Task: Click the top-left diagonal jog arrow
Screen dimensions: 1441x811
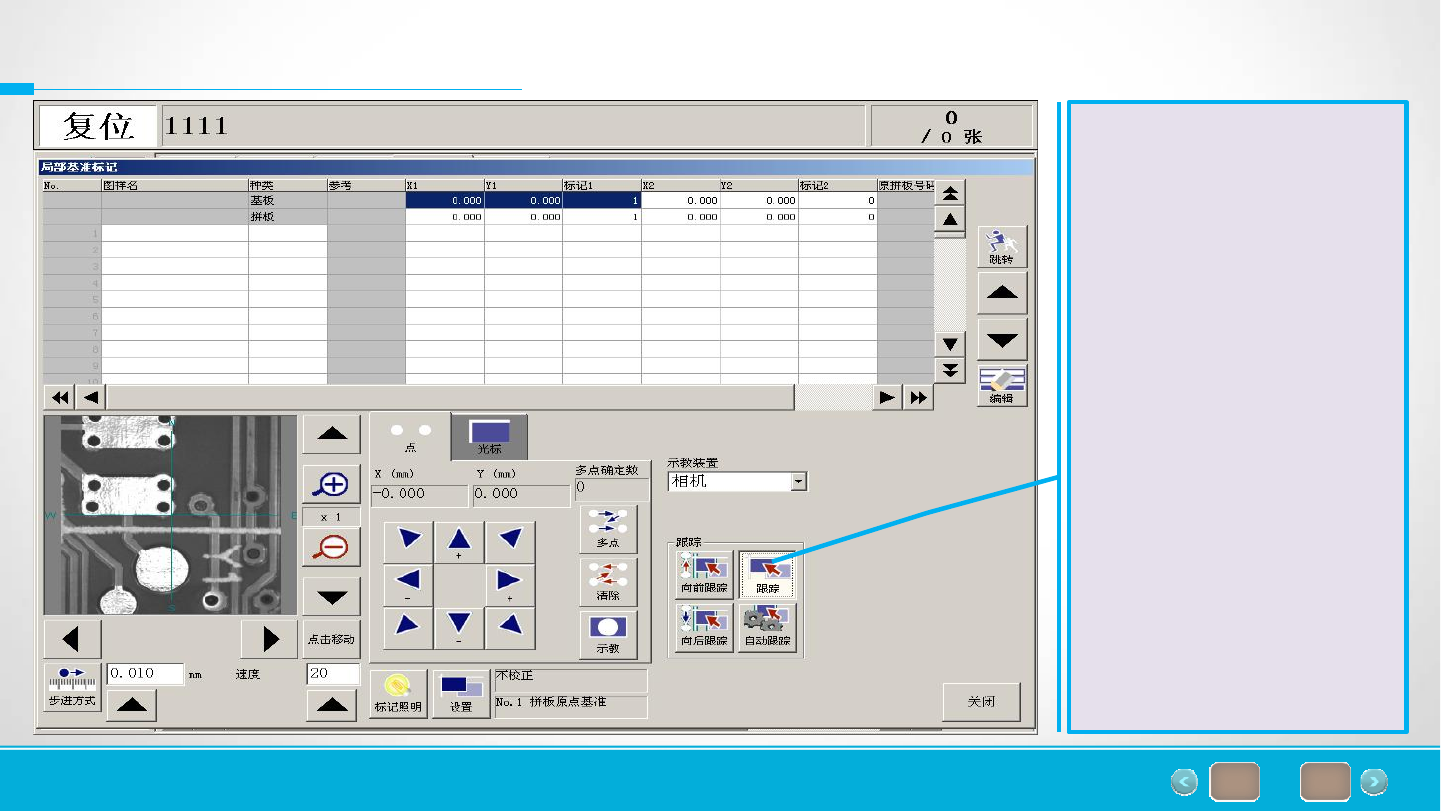Action: pyautogui.click(x=408, y=542)
